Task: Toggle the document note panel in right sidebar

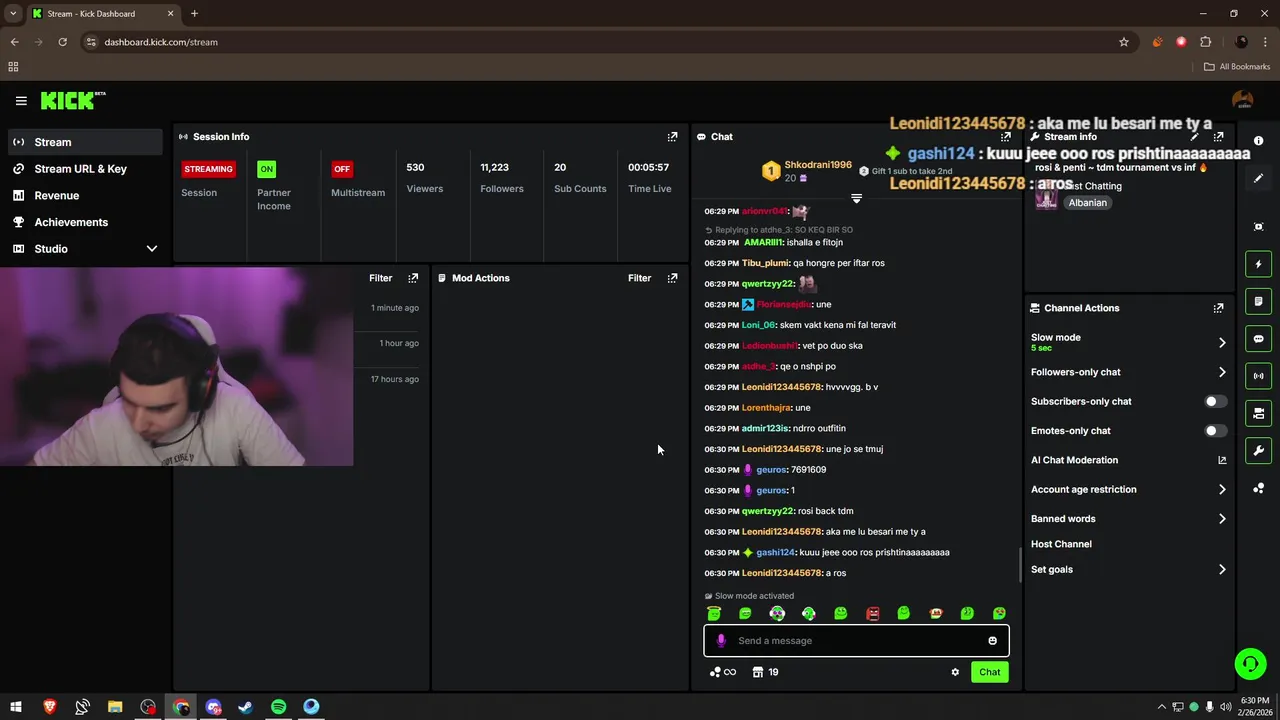Action: pyautogui.click(x=1259, y=301)
